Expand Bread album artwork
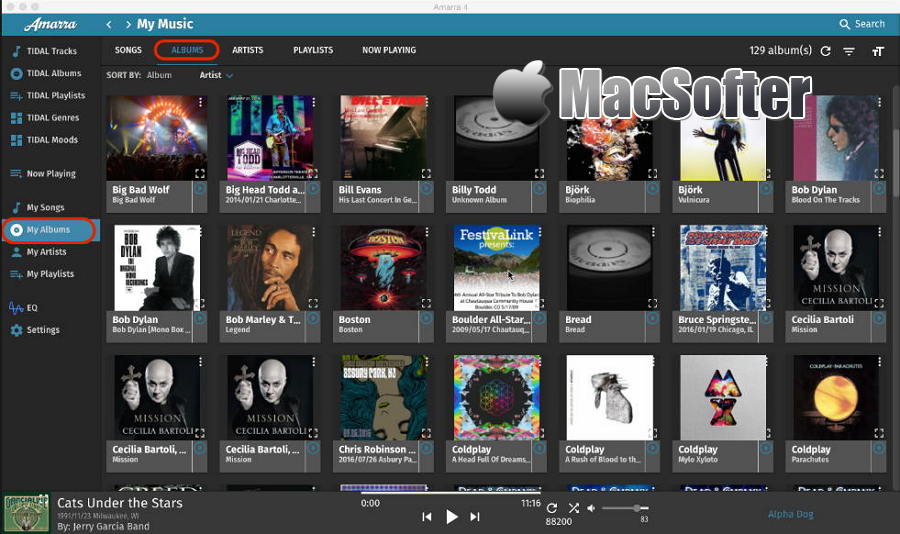The width and height of the screenshot is (900, 534). pos(653,303)
